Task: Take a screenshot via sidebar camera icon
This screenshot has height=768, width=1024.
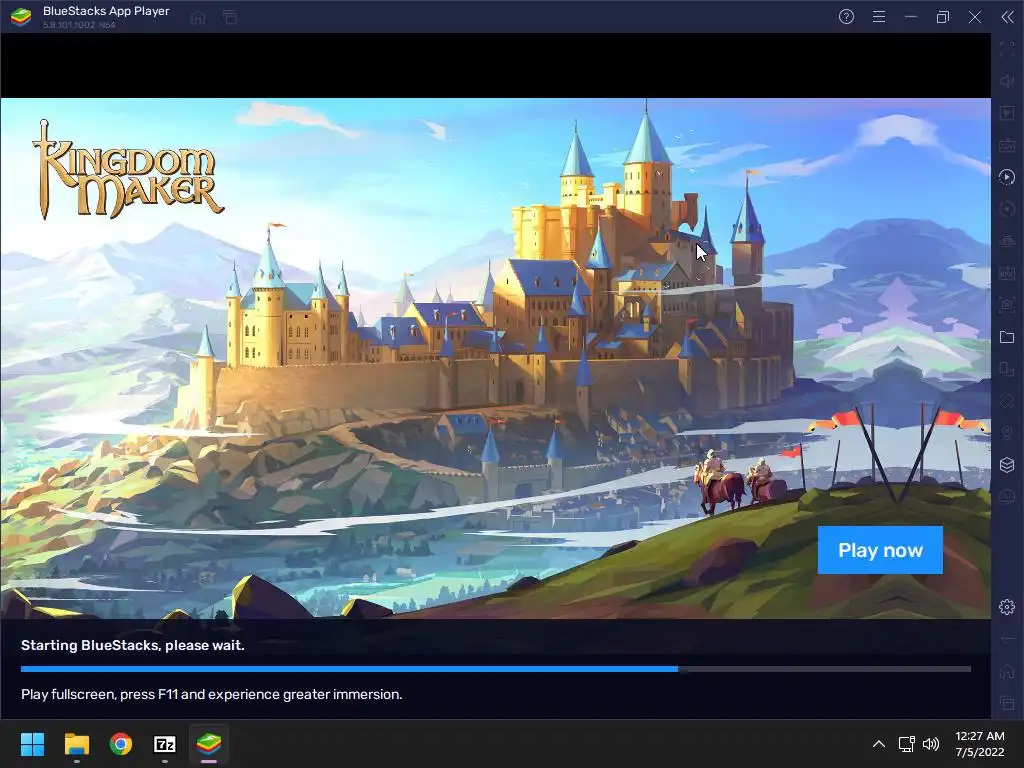Action: click(1007, 305)
